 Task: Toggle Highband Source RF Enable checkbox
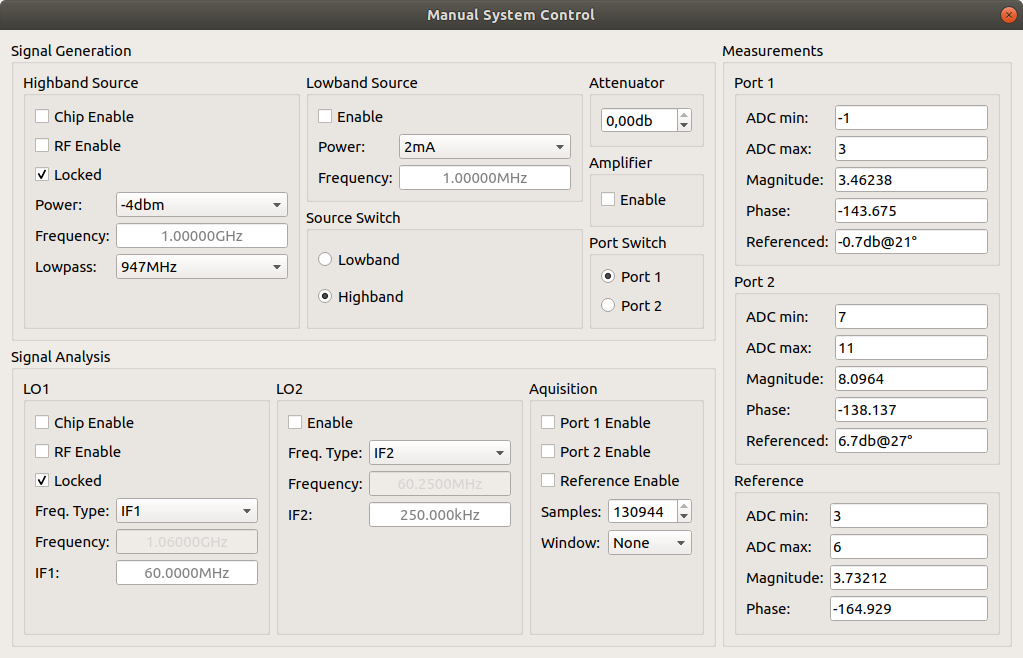pos(42,146)
